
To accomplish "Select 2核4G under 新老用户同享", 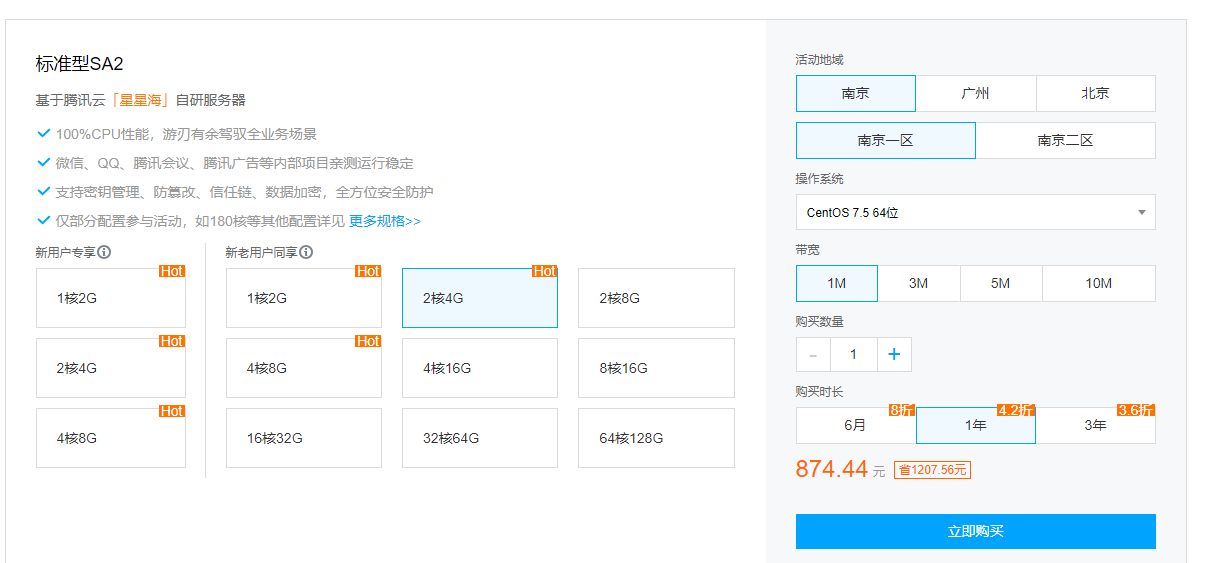I will (x=480, y=298).
